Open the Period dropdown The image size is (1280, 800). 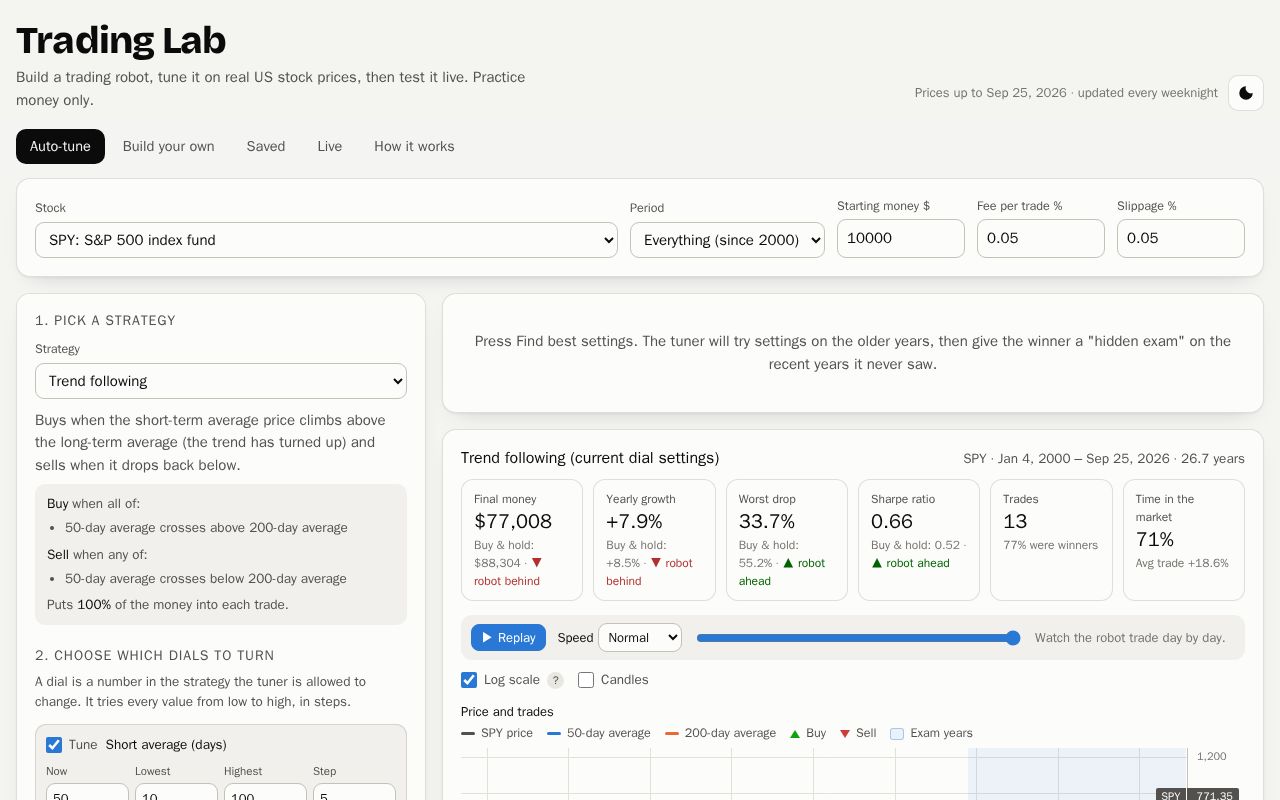pos(727,240)
